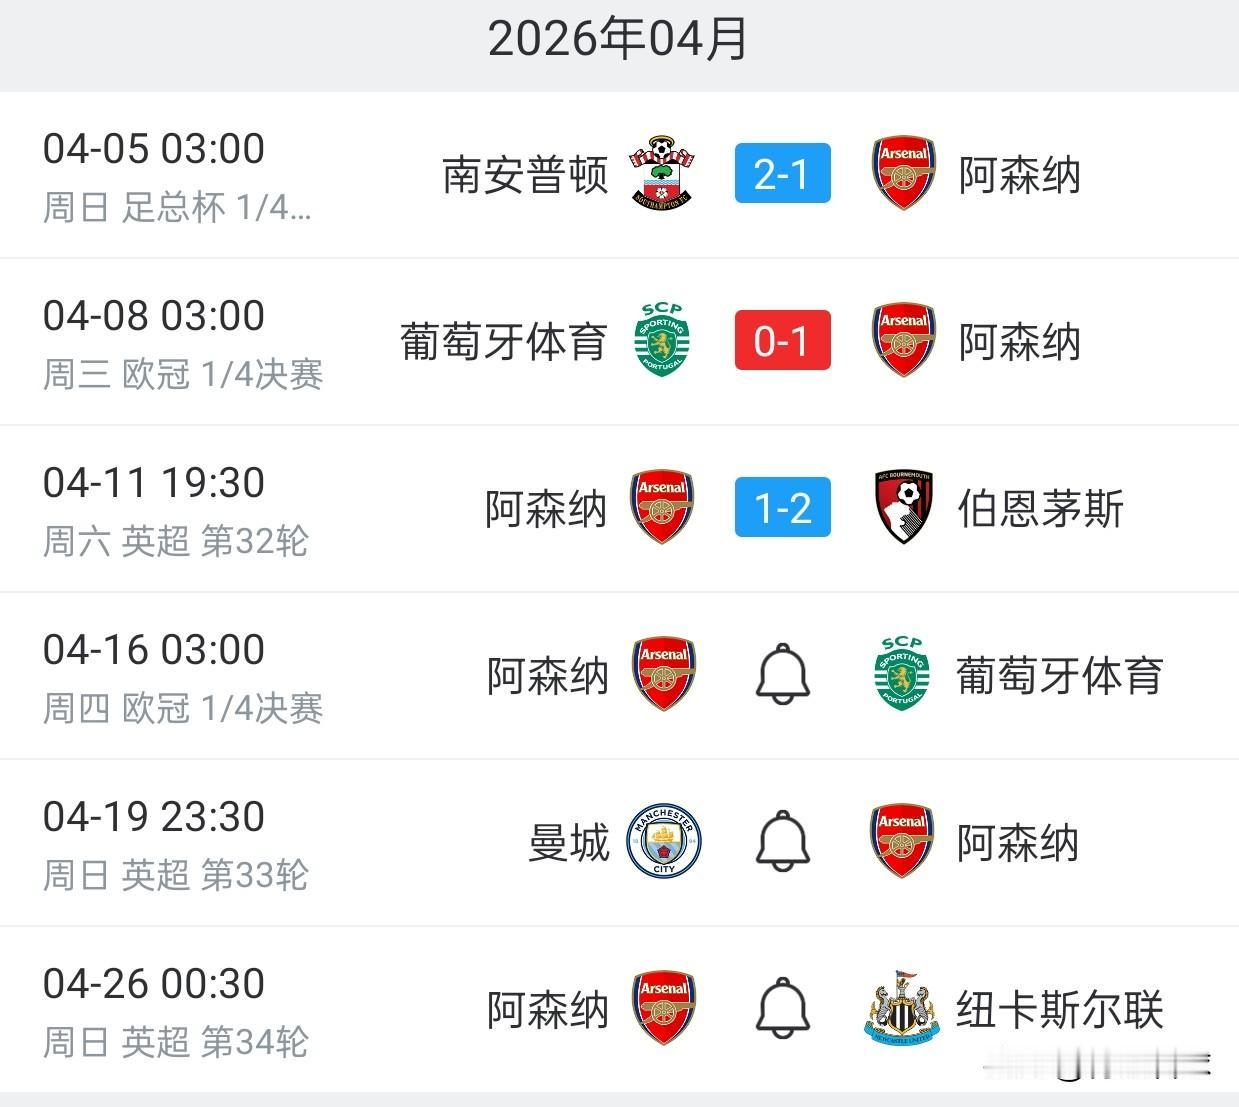The width and height of the screenshot is (1239, 1107).
Task: Click the Bournemouth club badge
Action: [901, 507]
